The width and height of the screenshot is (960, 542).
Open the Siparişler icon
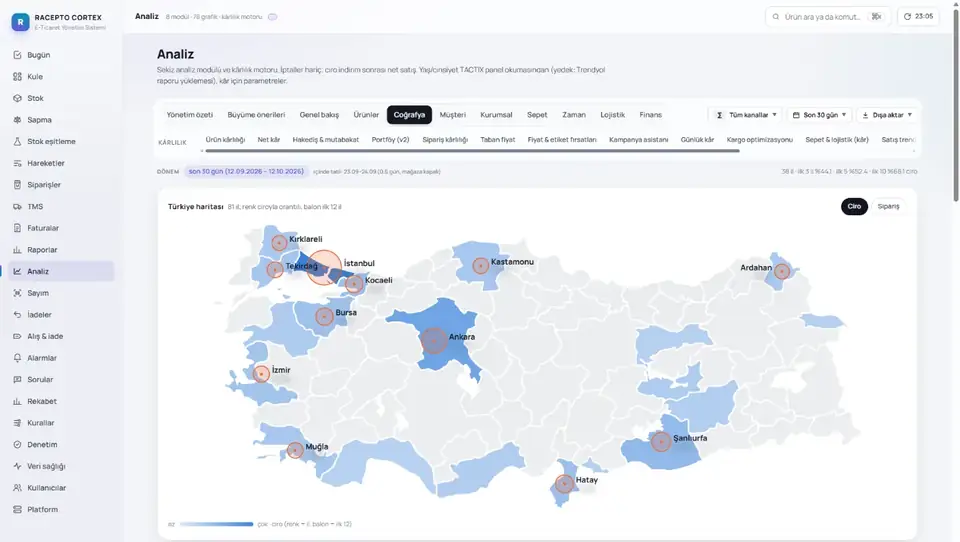point(17,185)
